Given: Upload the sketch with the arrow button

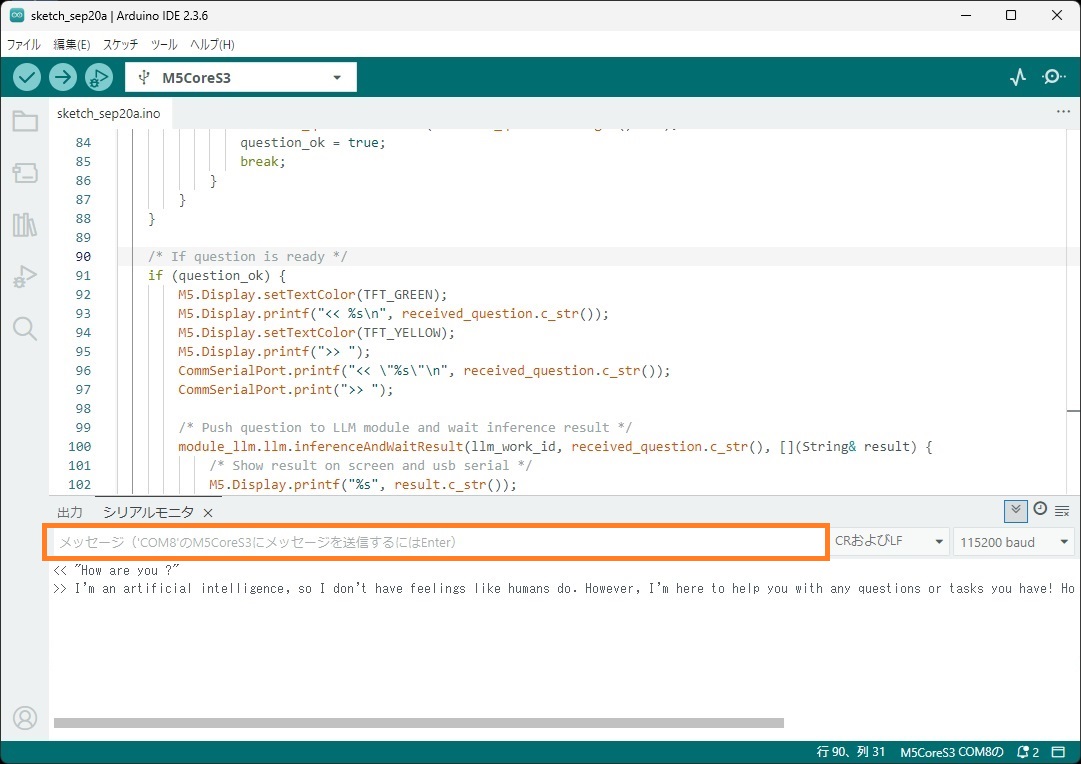Looking at the screenshot, I should pyautogui.click(x=63, y=77).
